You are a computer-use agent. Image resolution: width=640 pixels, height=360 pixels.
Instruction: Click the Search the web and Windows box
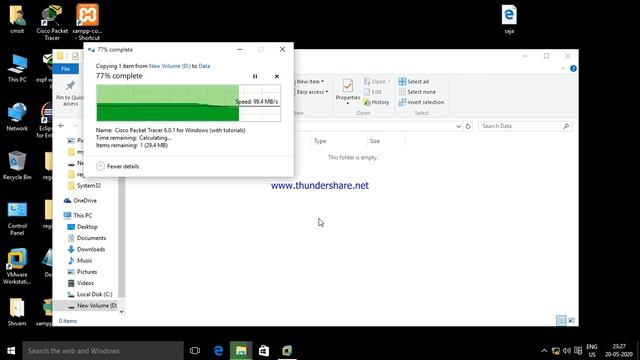(x=103, y=351)
